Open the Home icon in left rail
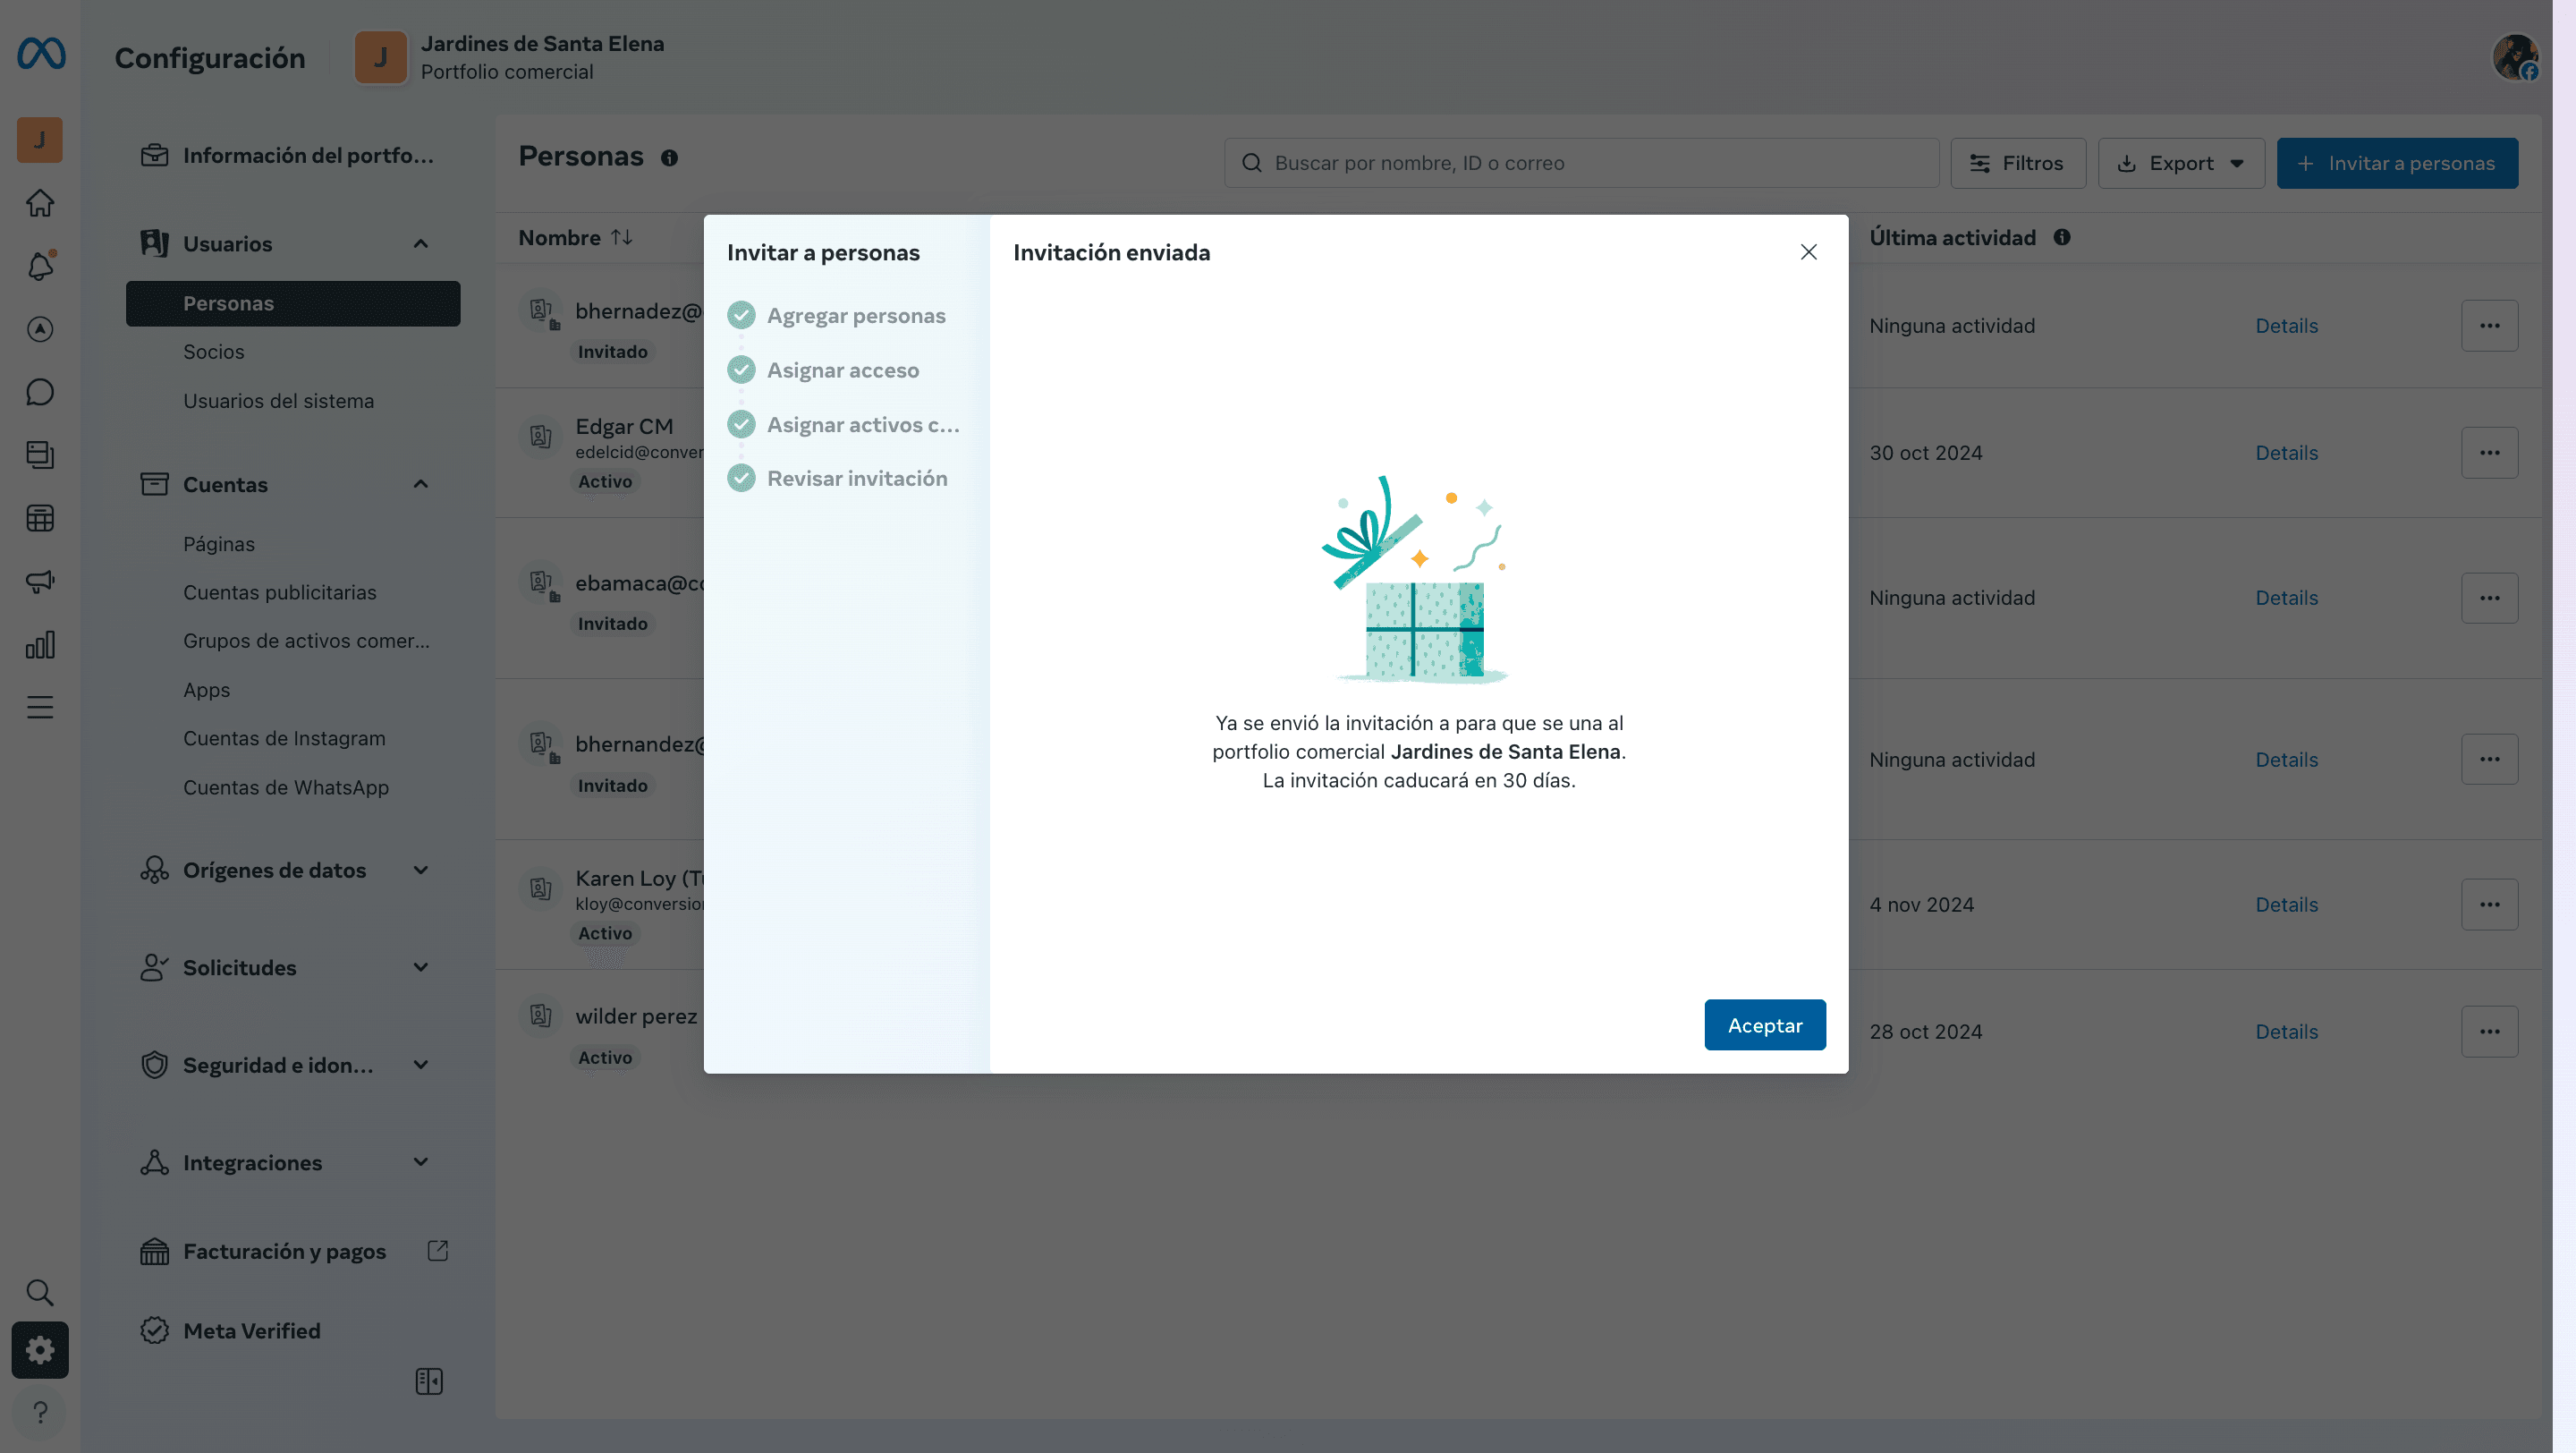 click(x=40, y=203)
